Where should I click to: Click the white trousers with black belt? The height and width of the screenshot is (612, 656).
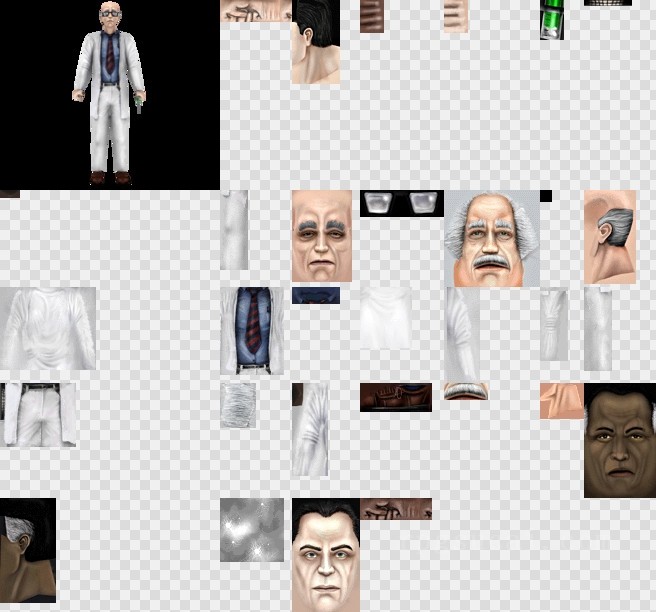[x=39, y=414]
